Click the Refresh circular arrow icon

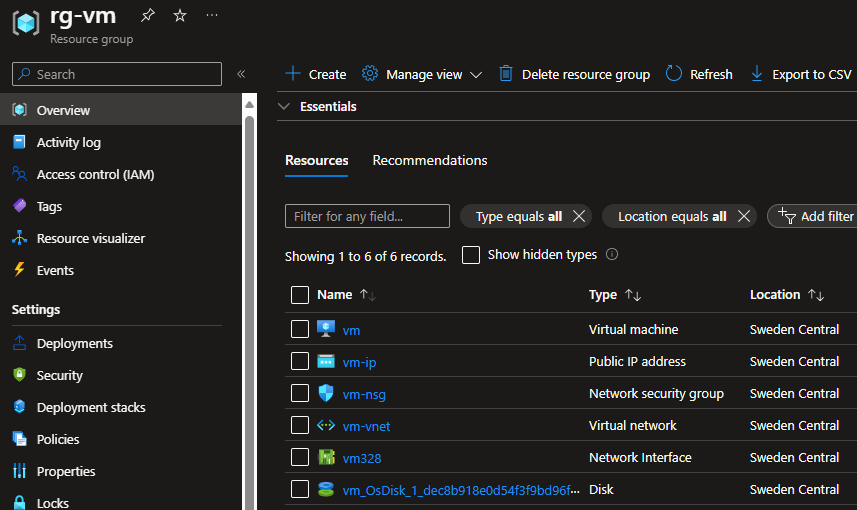pos(674,73)
